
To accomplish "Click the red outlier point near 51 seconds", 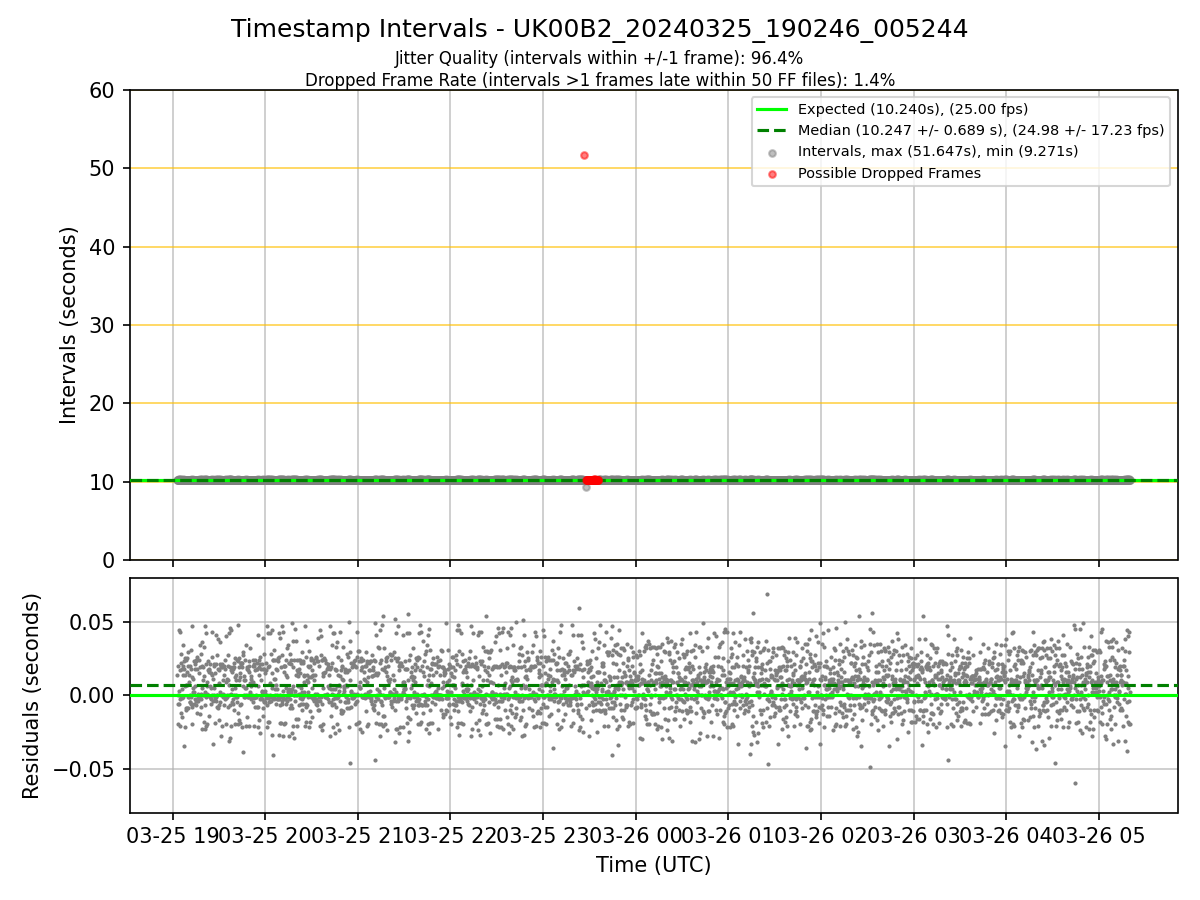I will click(x=584, y=155).
